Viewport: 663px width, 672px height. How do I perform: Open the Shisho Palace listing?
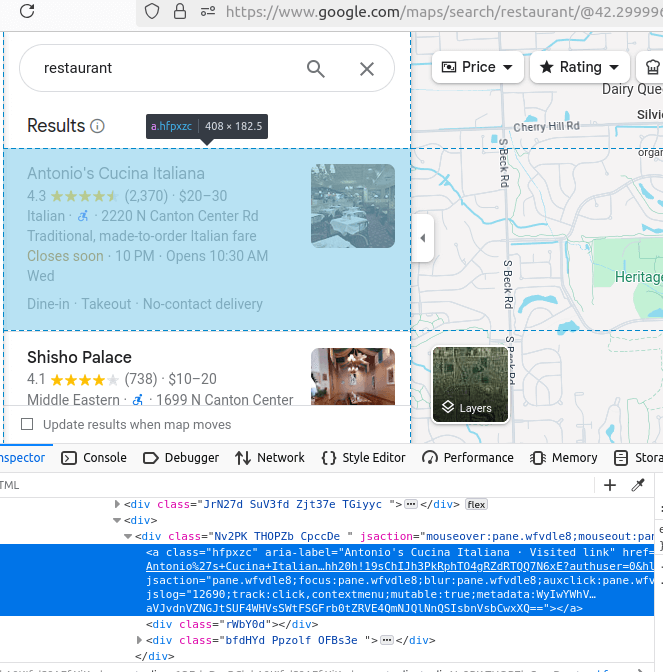pyautogui.click(x=207, y=369)
